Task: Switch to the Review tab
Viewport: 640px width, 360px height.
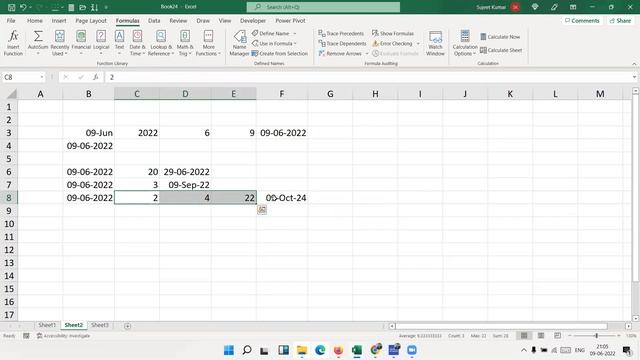Action: click(178, 20)
